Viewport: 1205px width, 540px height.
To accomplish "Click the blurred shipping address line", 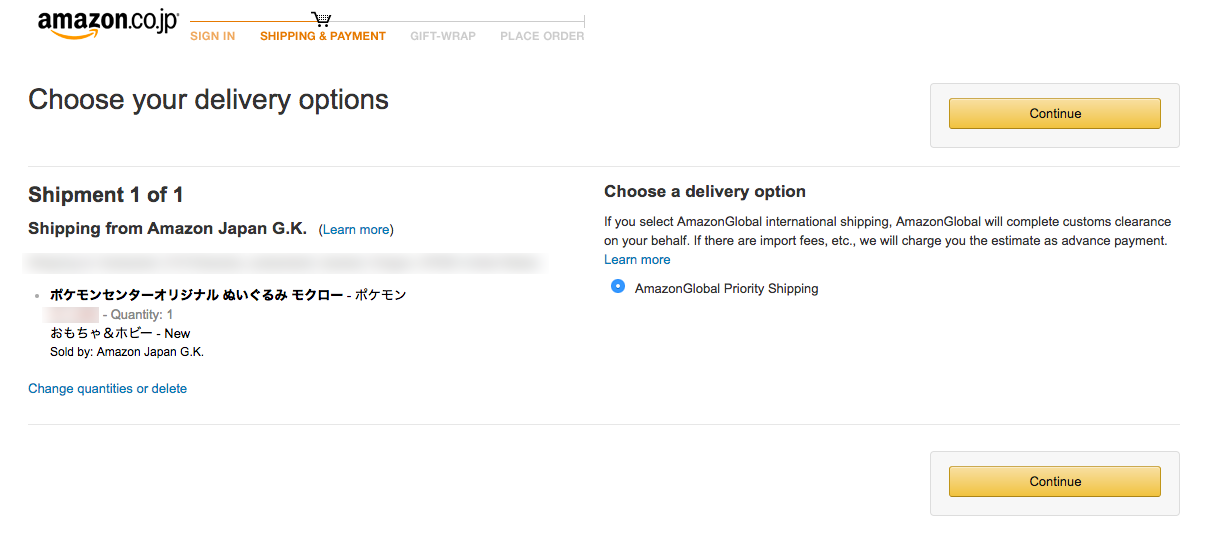I will pyautogui.click(x=285, y=263).
